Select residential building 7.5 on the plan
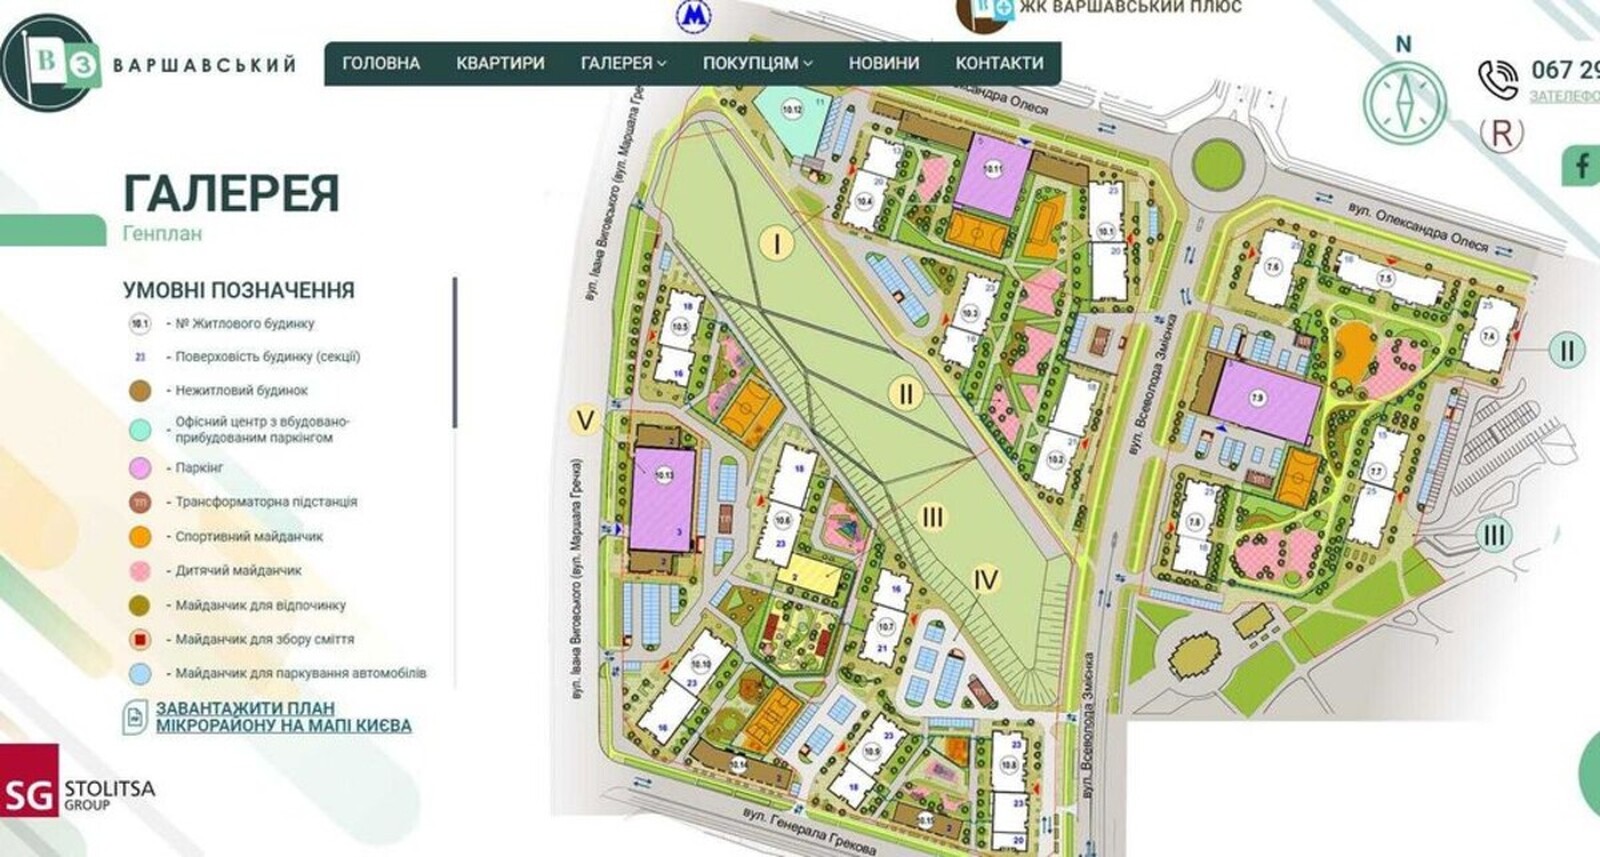Image resolution: width=1600 pixels, height=857 pixels. (1385, 279)
